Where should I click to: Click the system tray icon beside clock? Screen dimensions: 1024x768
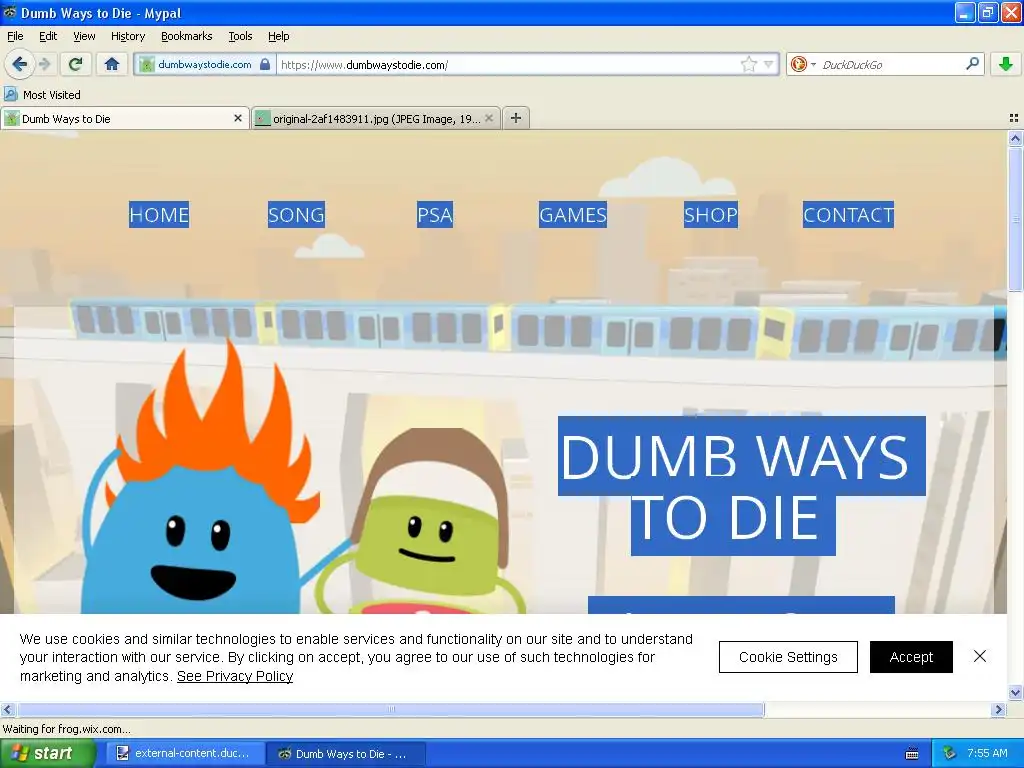949,754
